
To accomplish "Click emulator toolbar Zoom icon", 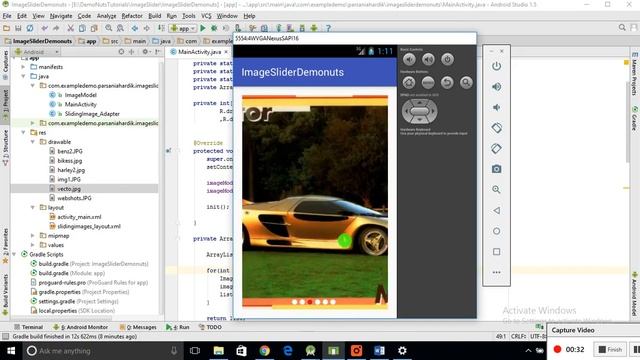I will pos(496,189).
